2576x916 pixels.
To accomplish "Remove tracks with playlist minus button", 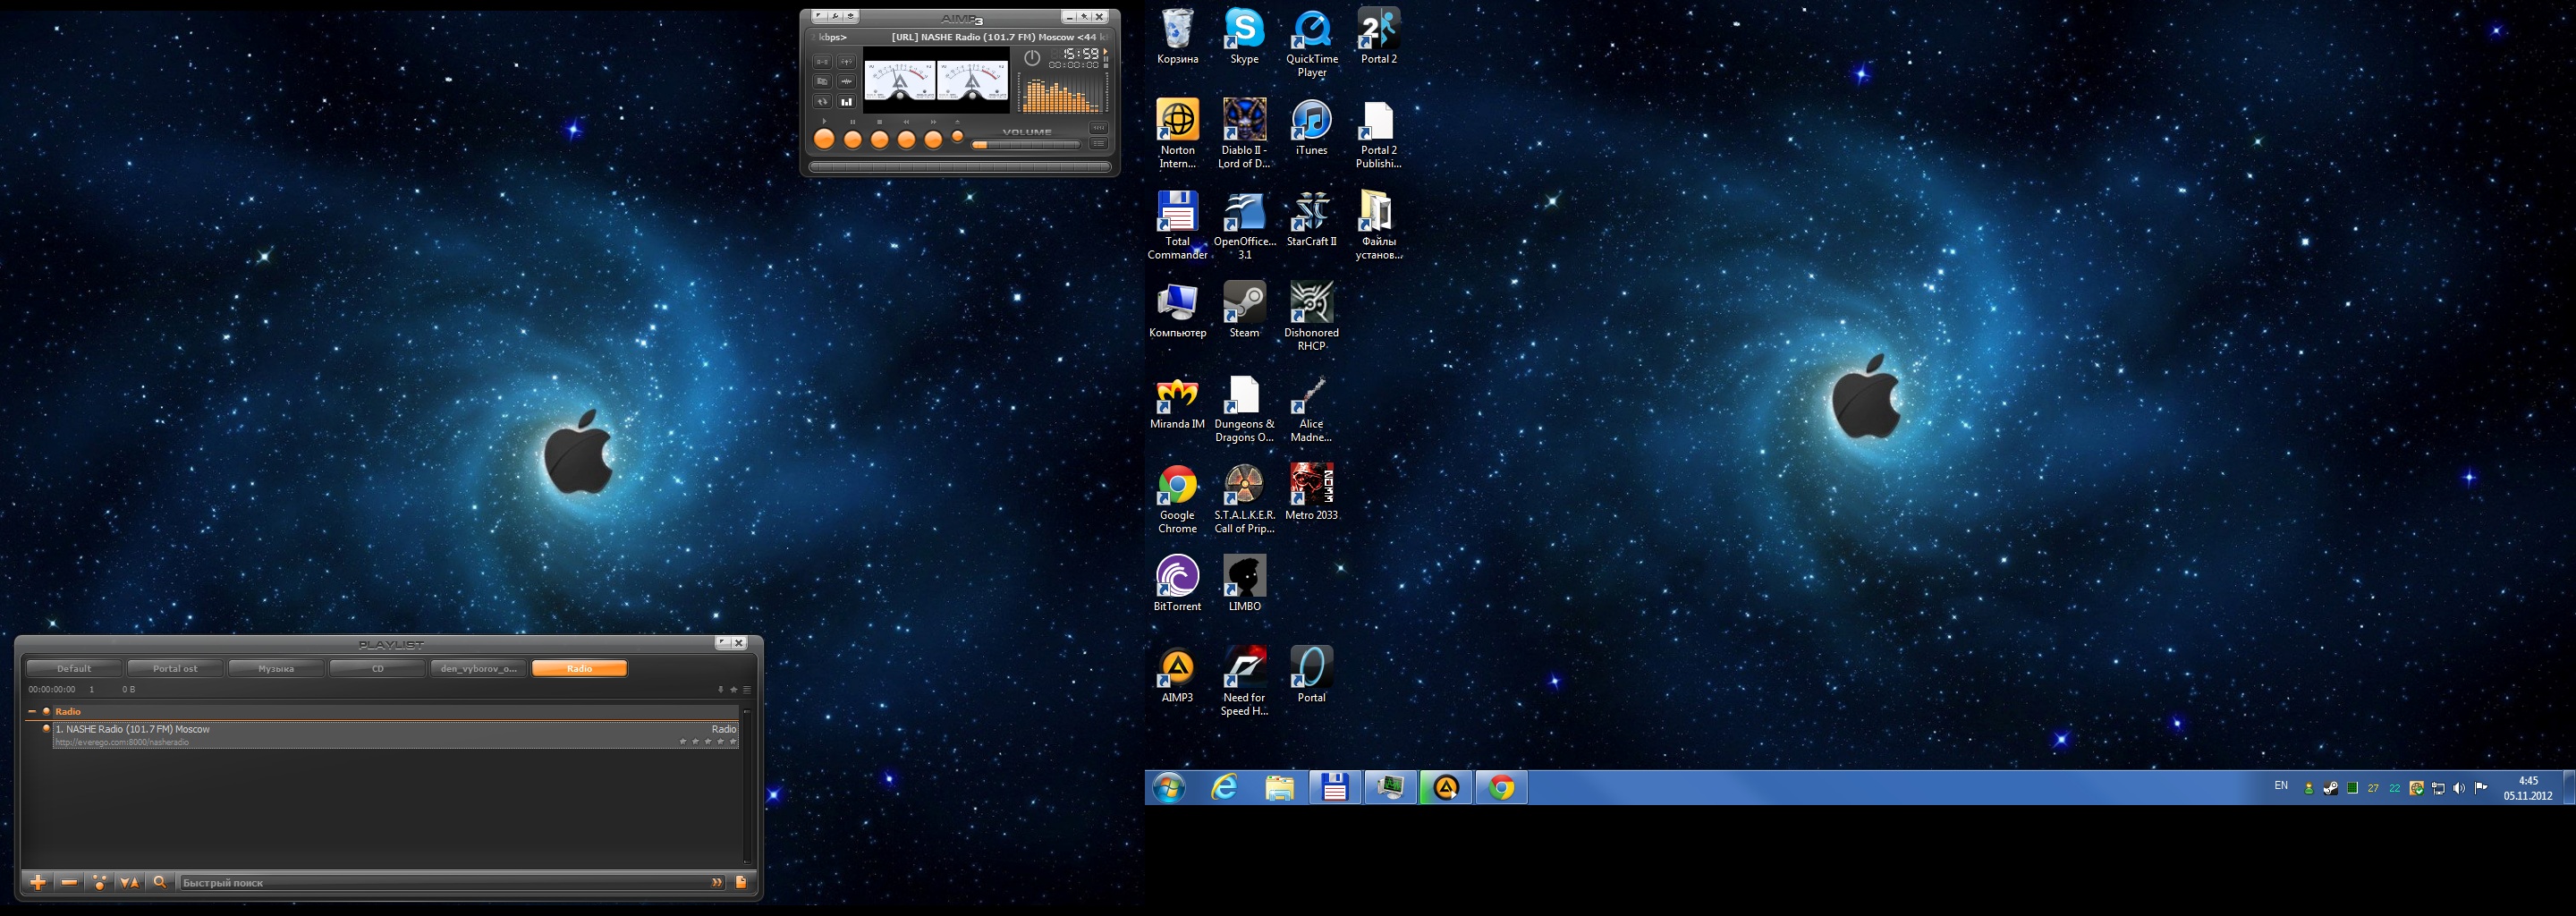I will click(x=69, y=883).
